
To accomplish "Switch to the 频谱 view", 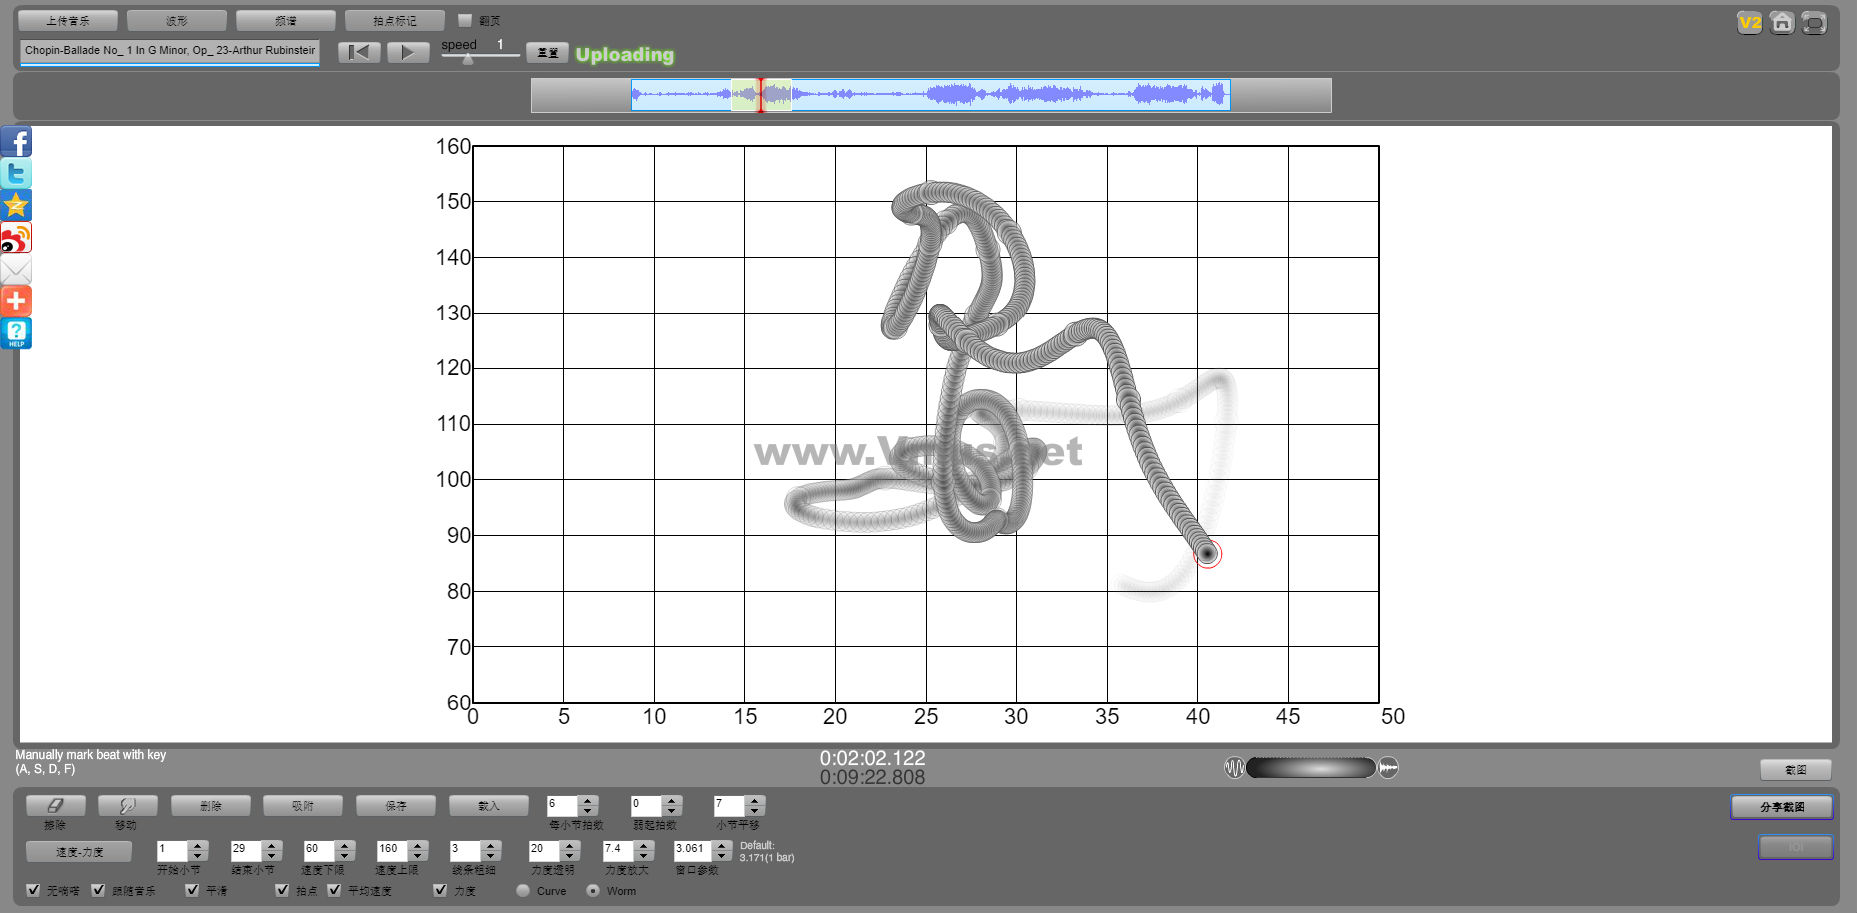I will click(286, 20).
